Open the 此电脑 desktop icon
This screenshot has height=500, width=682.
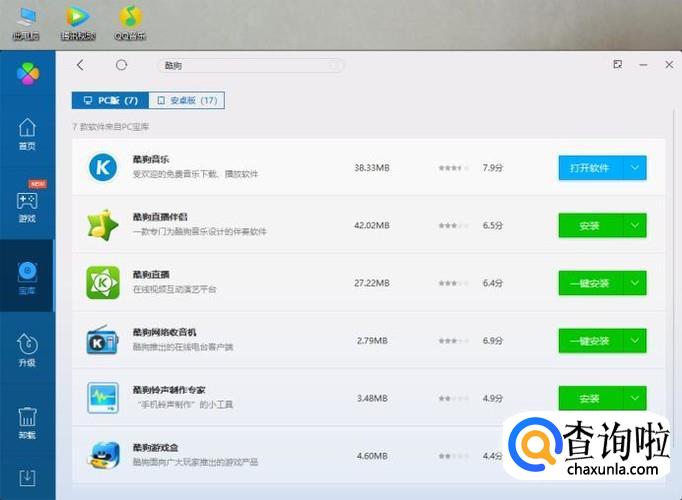coord(26,24)
